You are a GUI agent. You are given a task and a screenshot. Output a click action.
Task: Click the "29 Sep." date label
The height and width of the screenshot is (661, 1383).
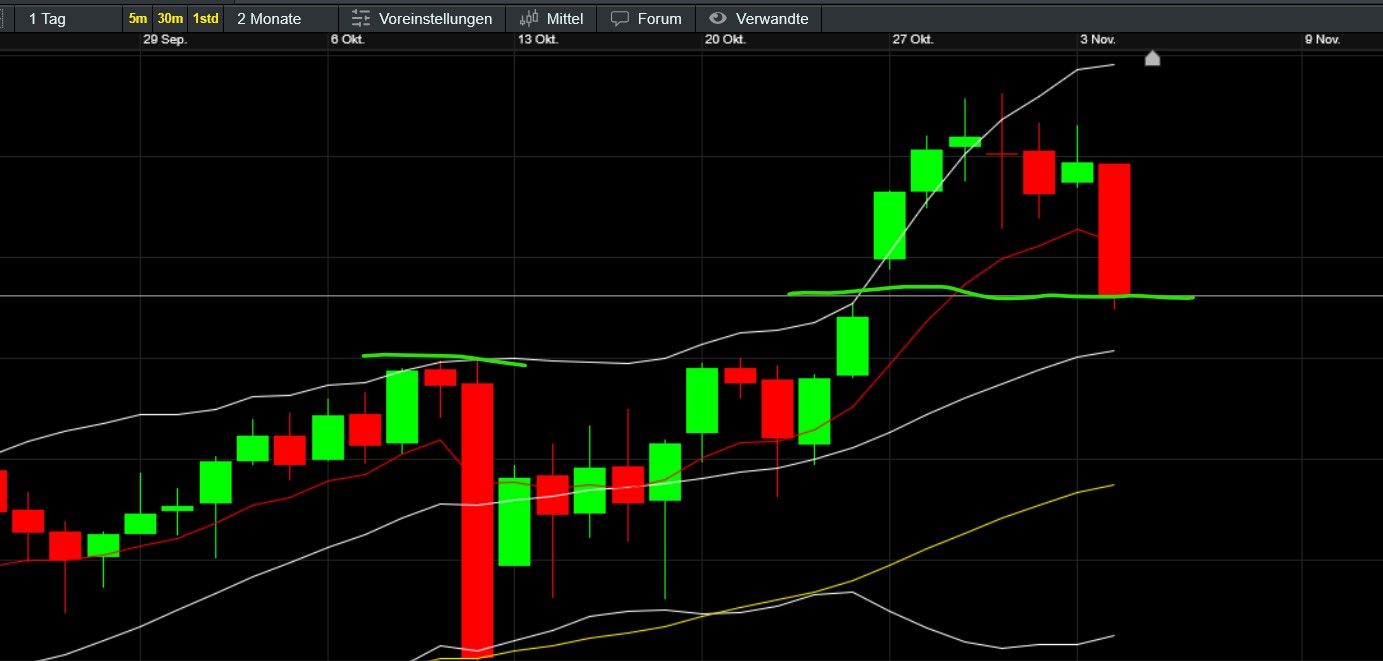165,39
